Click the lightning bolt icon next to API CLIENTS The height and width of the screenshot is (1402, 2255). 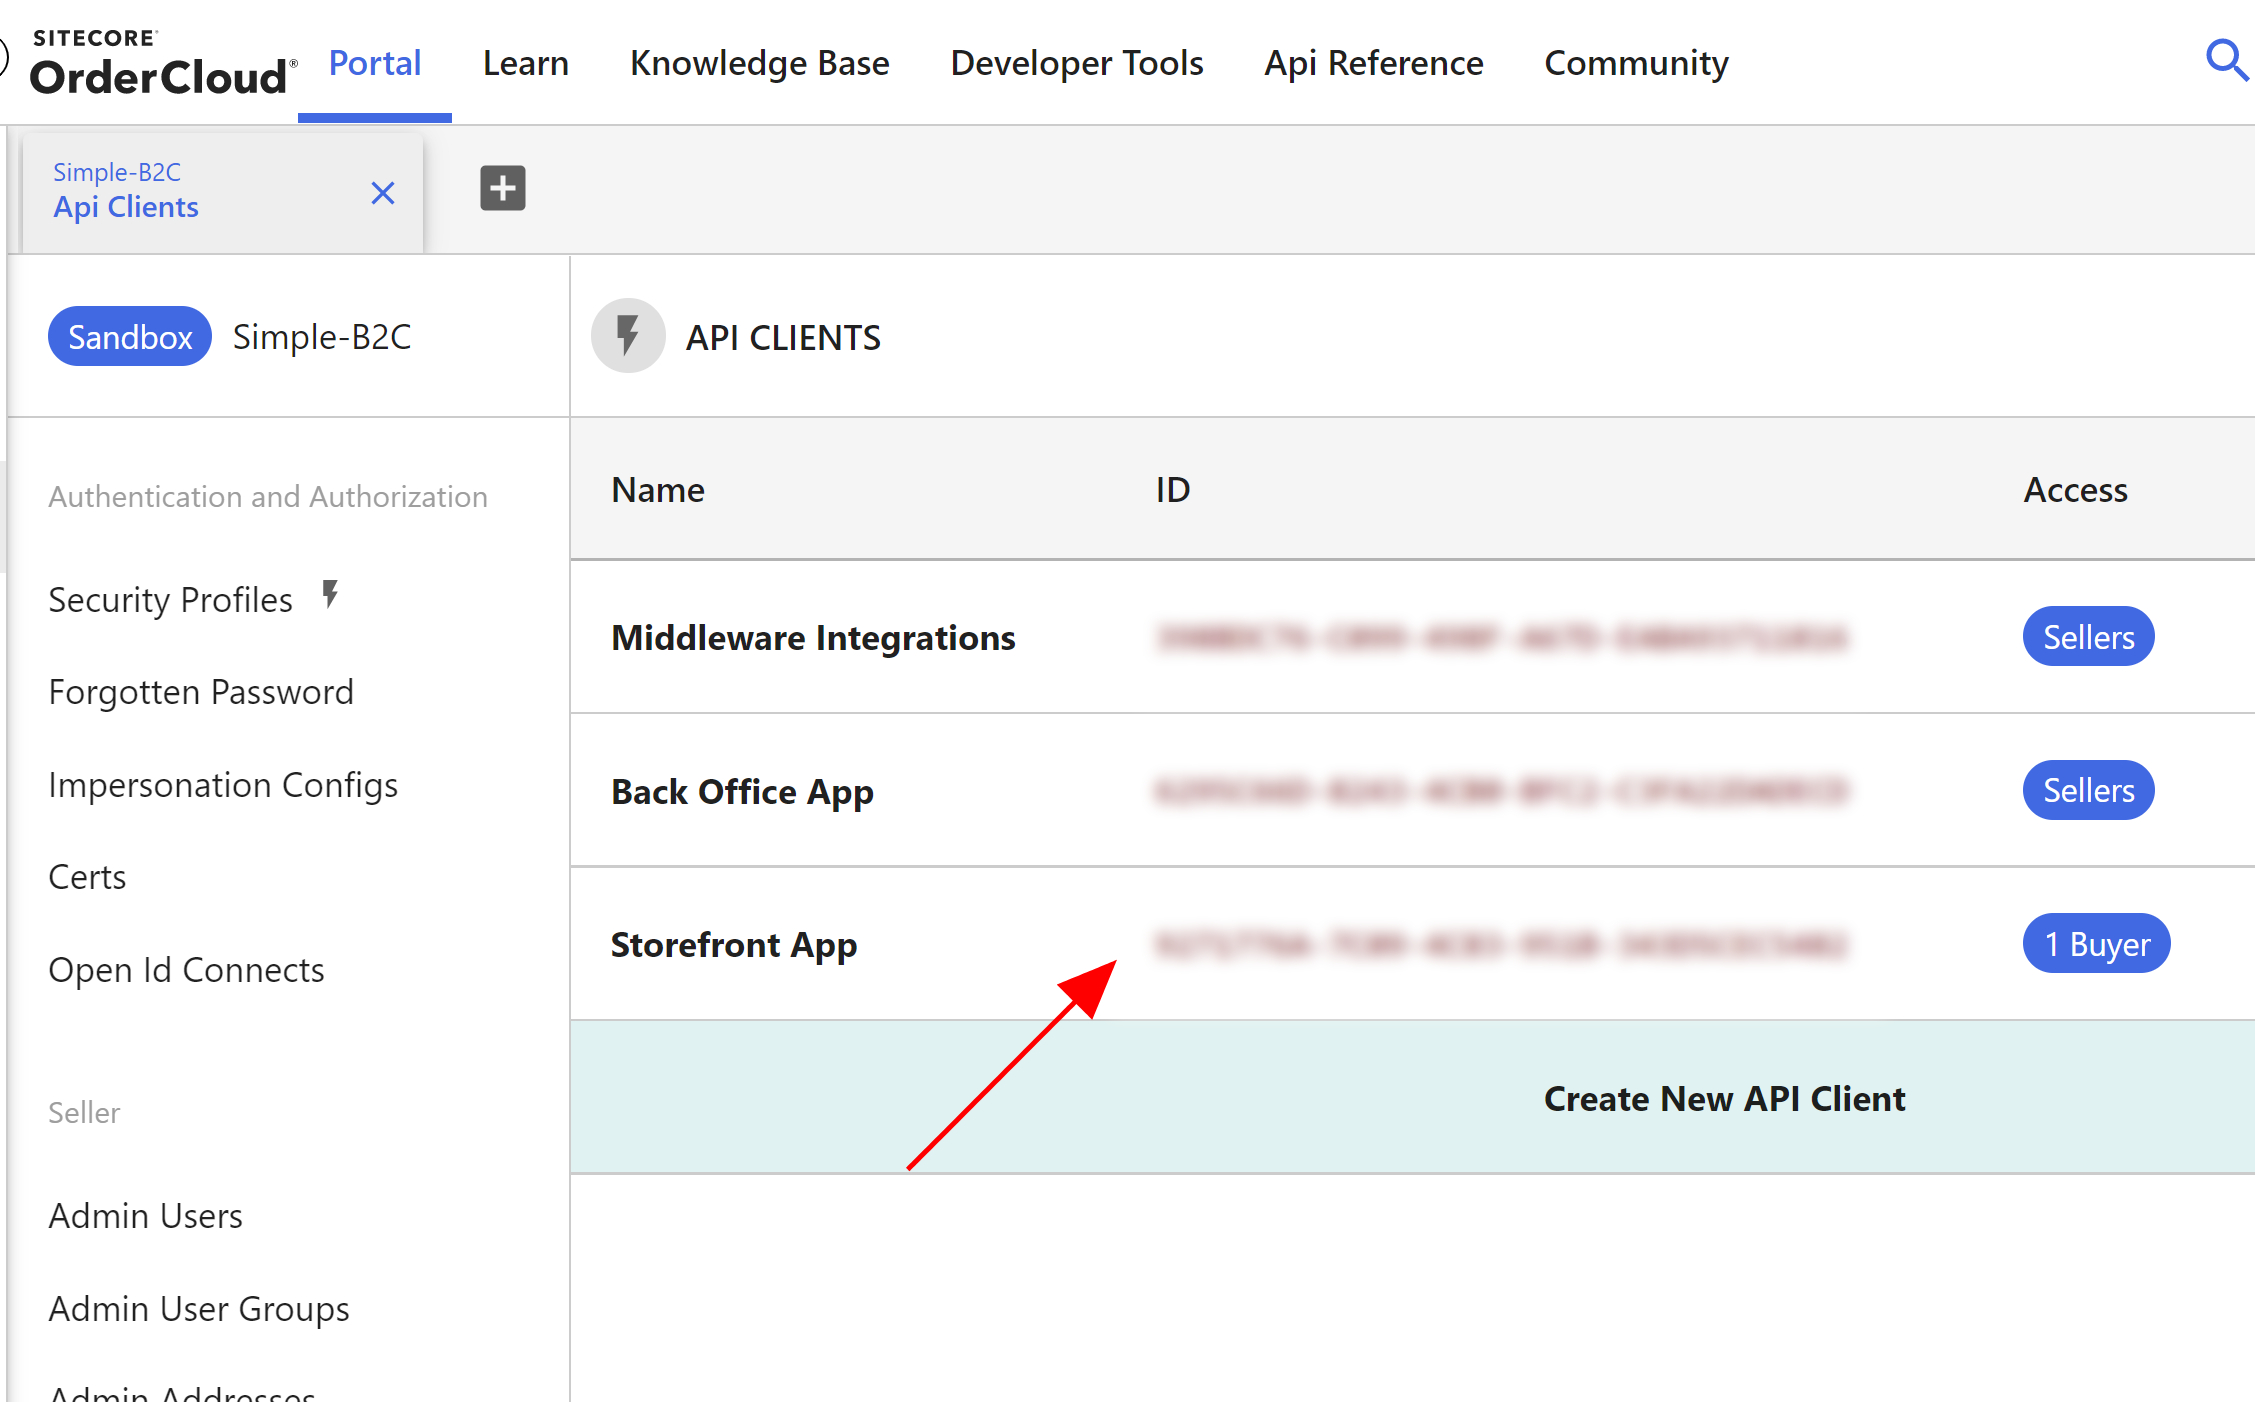click(x=628, y=336)
